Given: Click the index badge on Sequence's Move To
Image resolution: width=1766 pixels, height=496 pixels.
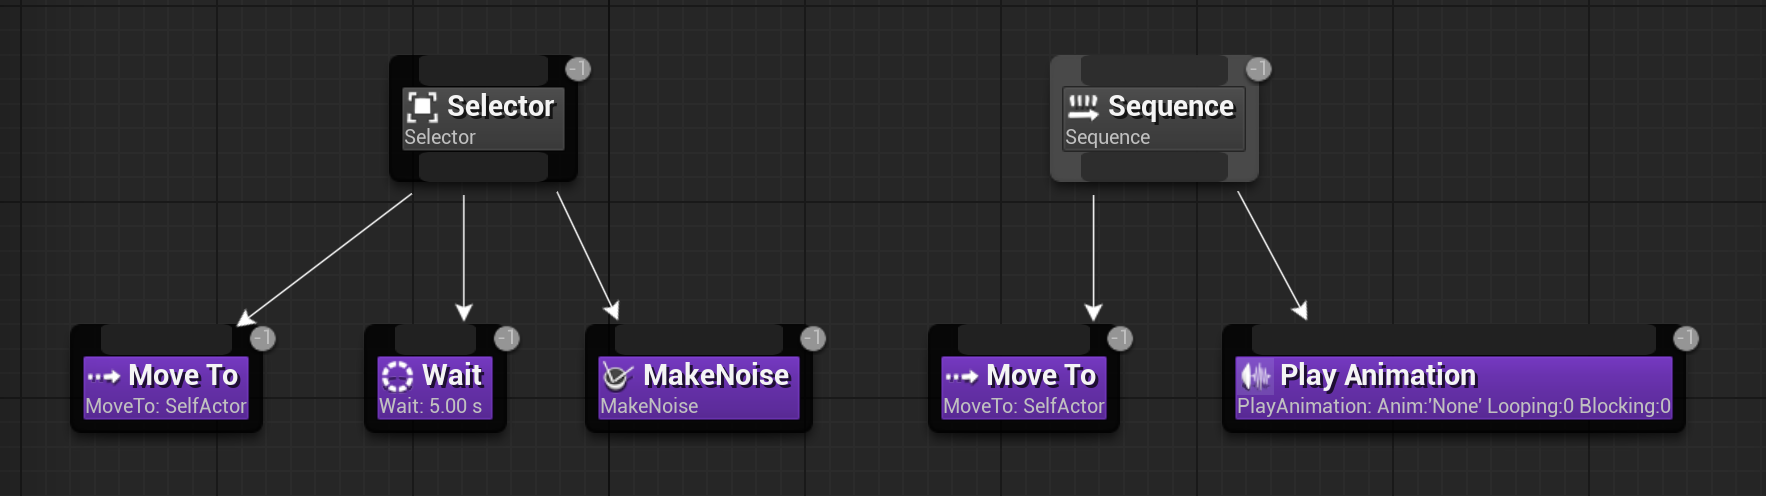Looking at the screenshot, I should coord(1120,338).
